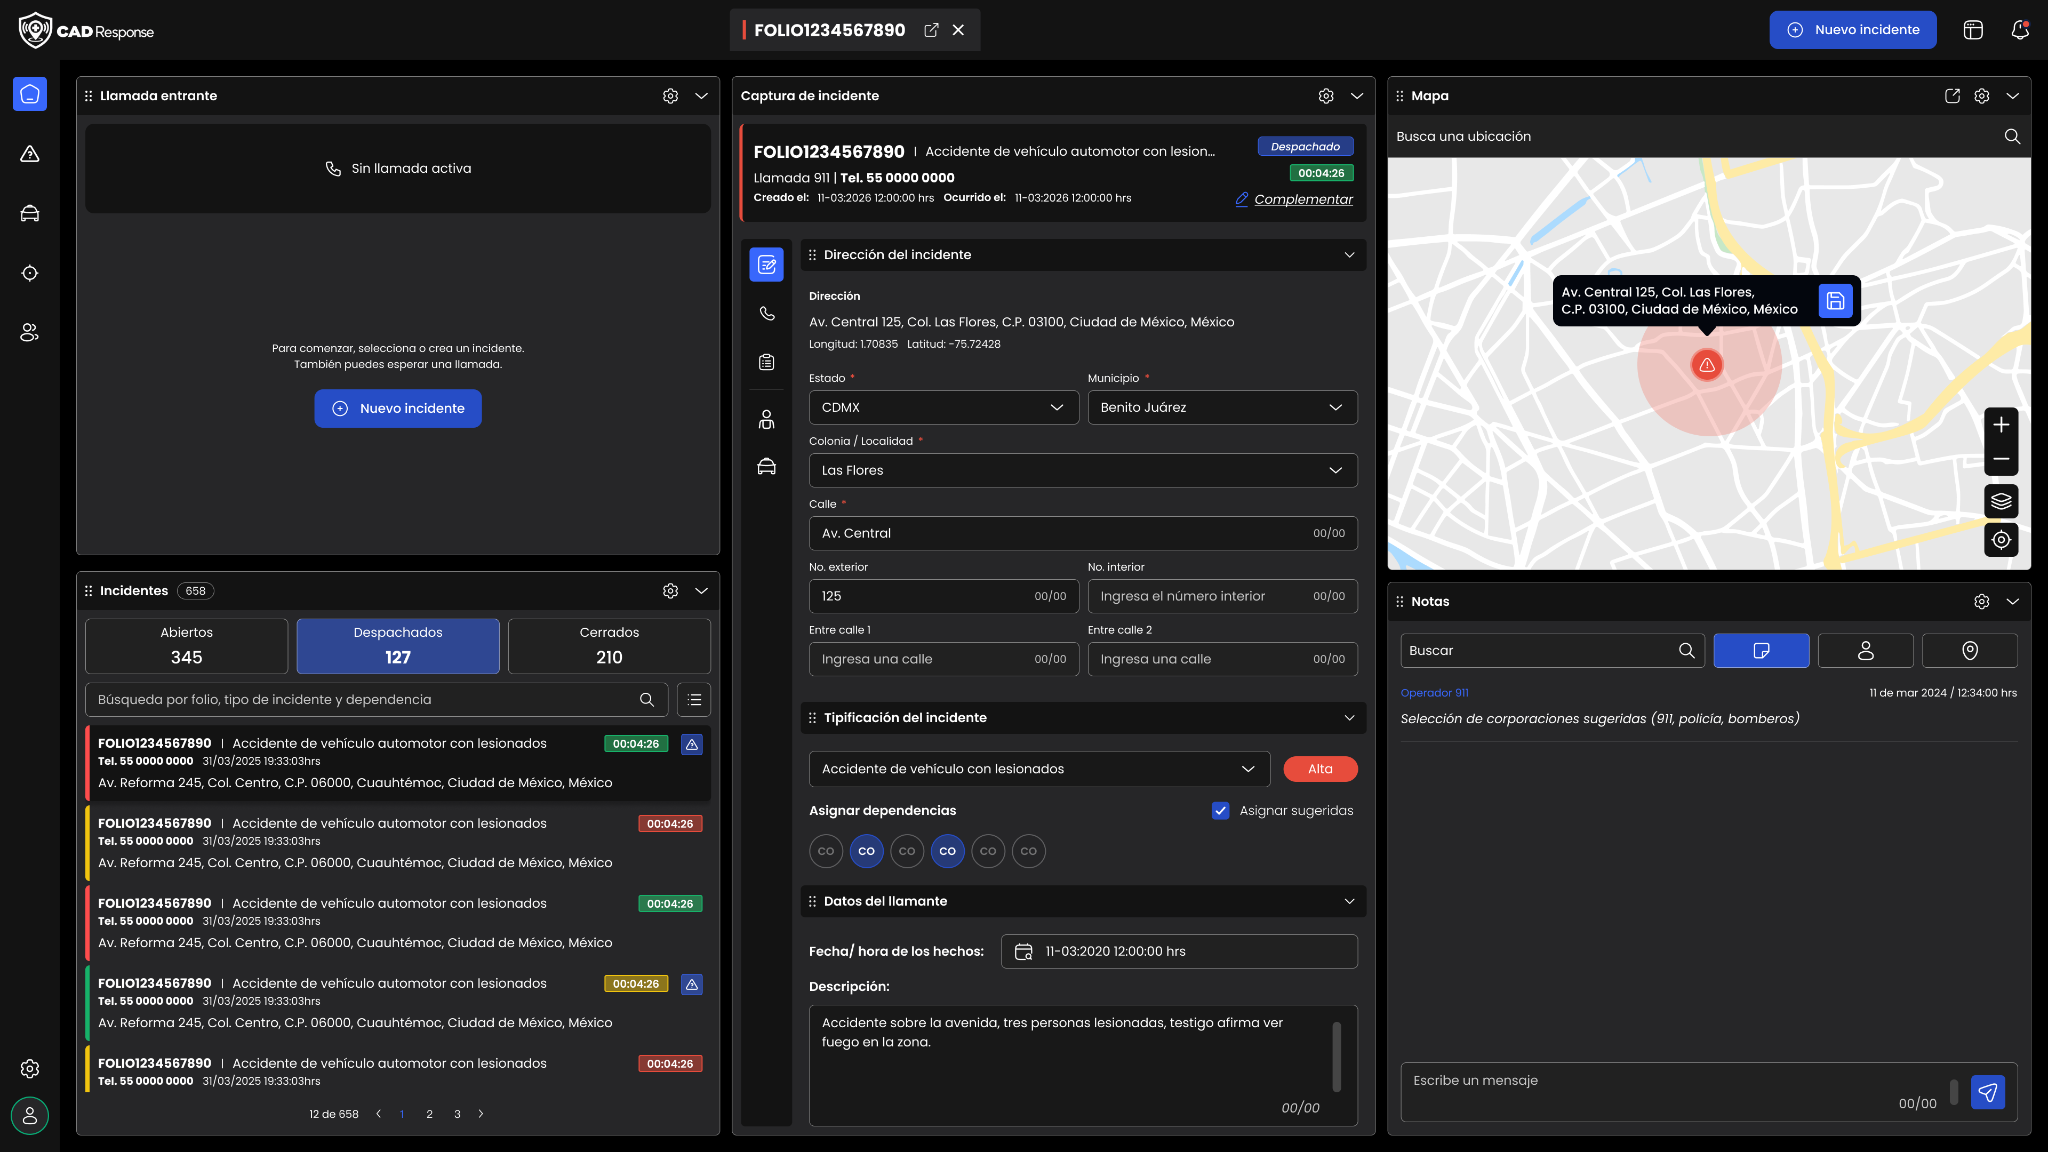
Task: Toggle the second CO dependency circle
Action: [866, 851]
